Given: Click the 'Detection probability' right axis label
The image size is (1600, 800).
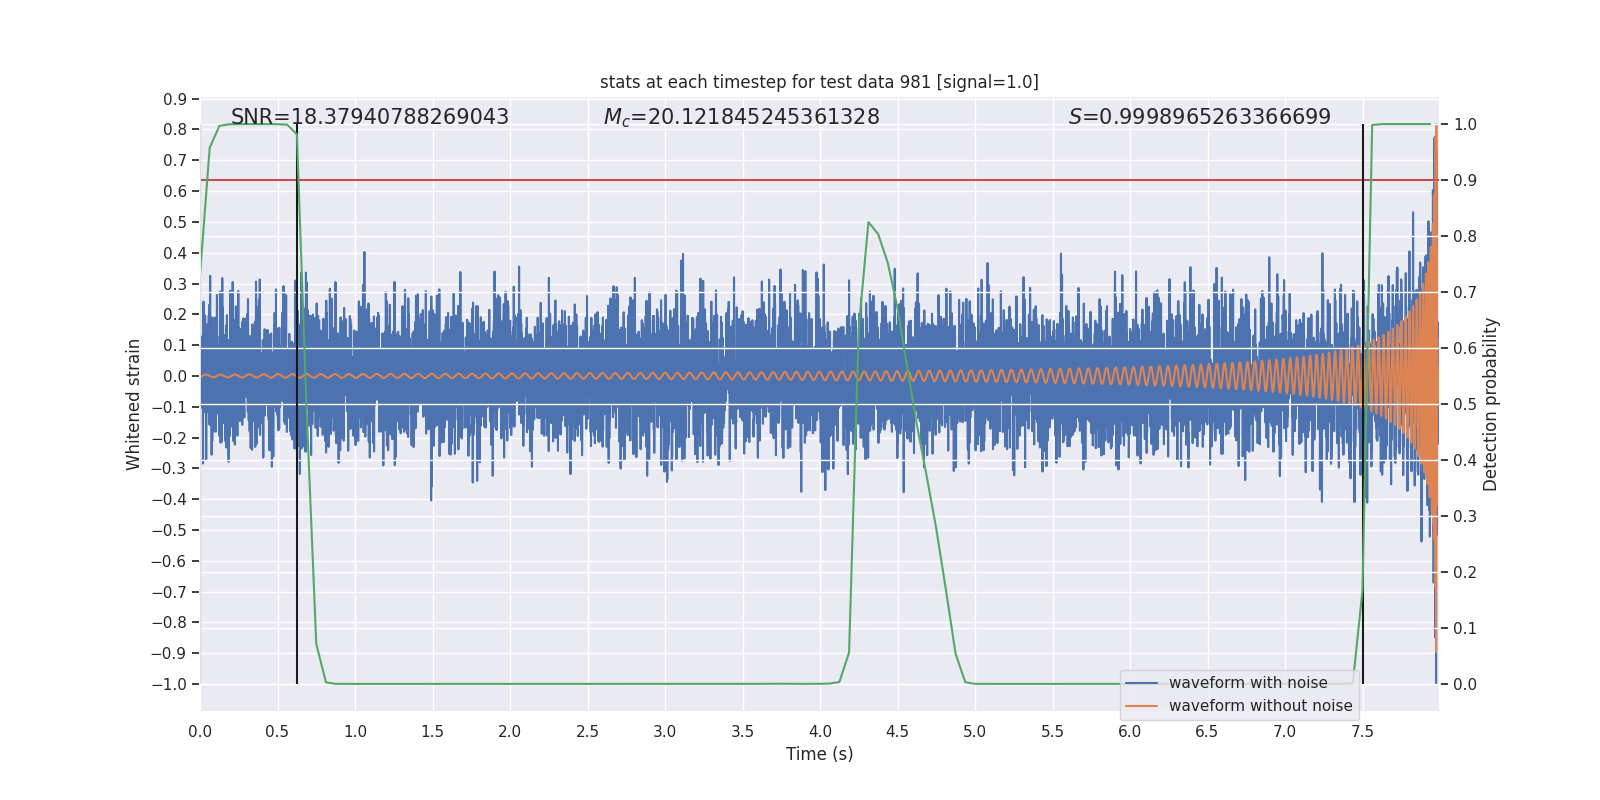Looking at the screenshot, I should [1490, 404].
